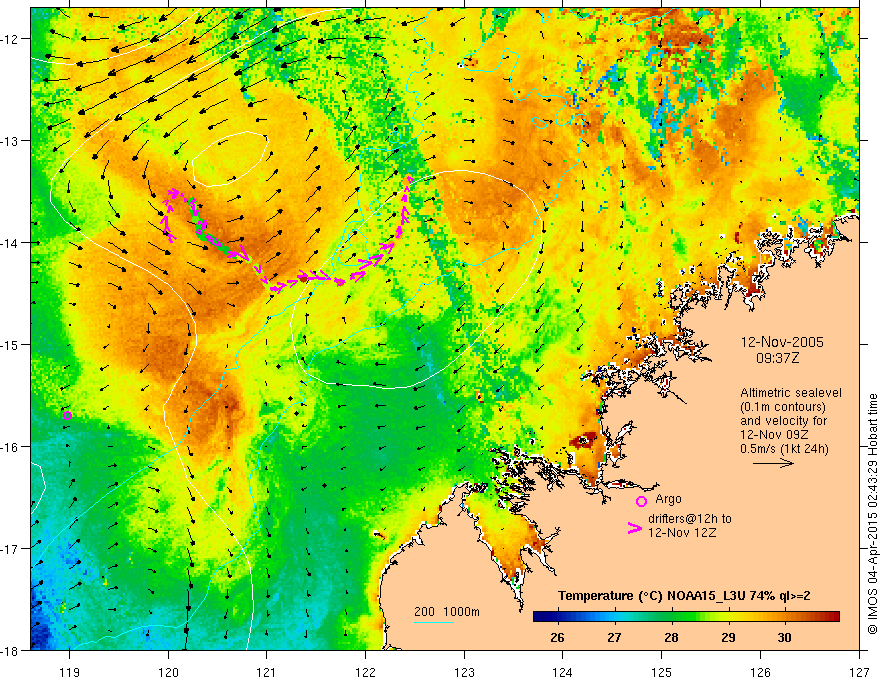Viewport: 880px width, 680px height.
Task: Select the '09:37Z' time text
Action: [777, 358]
